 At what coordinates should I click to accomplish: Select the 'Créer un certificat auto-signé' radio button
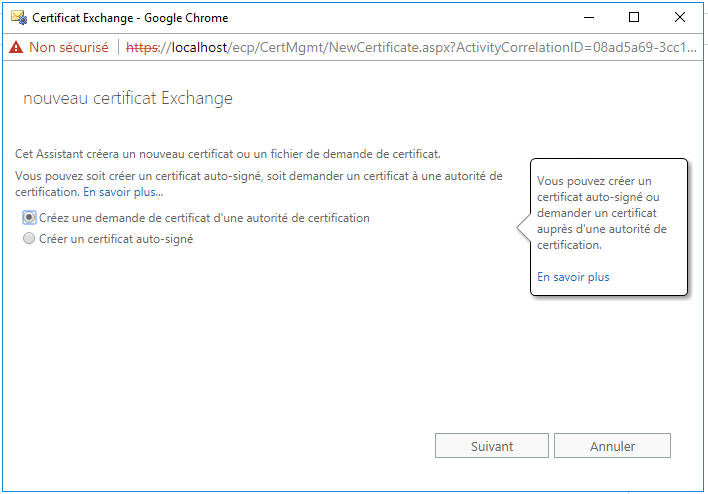29,238
